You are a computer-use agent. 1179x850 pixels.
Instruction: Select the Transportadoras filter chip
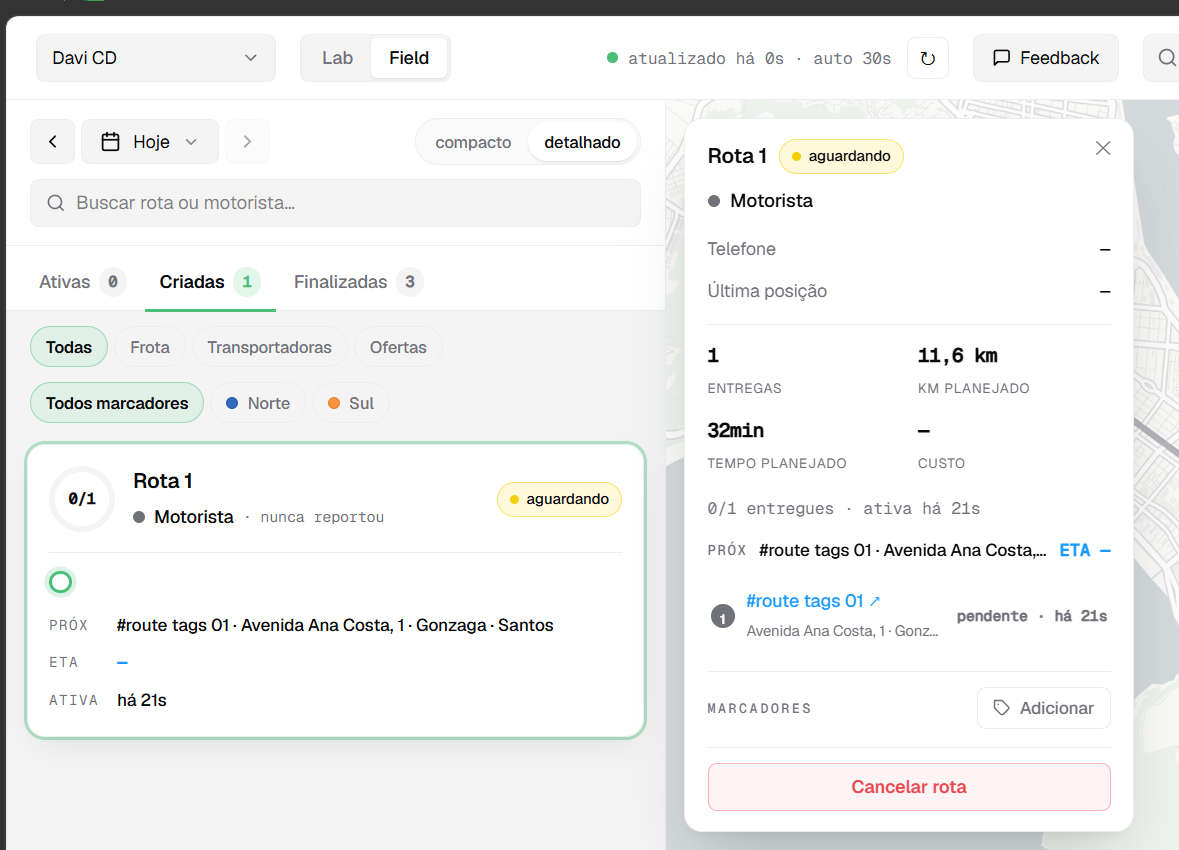pyautogui.click(x=269, y=347)
